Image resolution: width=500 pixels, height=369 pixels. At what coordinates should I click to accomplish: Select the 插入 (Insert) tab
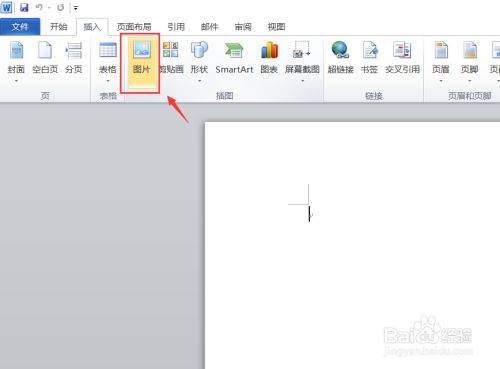pos(92,27)
